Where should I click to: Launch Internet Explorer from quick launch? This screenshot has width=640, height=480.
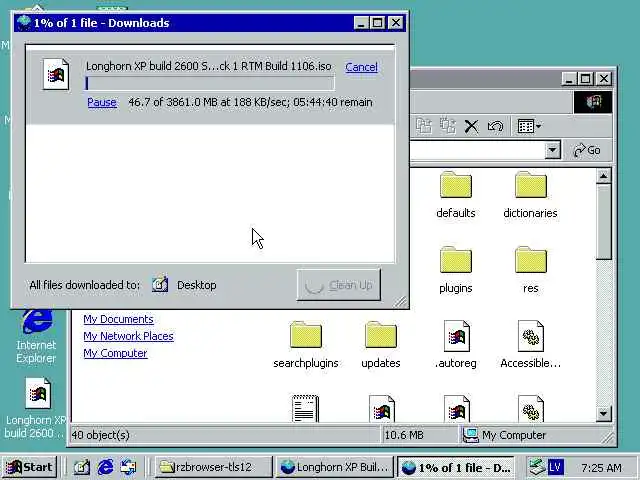pos(105,467)
